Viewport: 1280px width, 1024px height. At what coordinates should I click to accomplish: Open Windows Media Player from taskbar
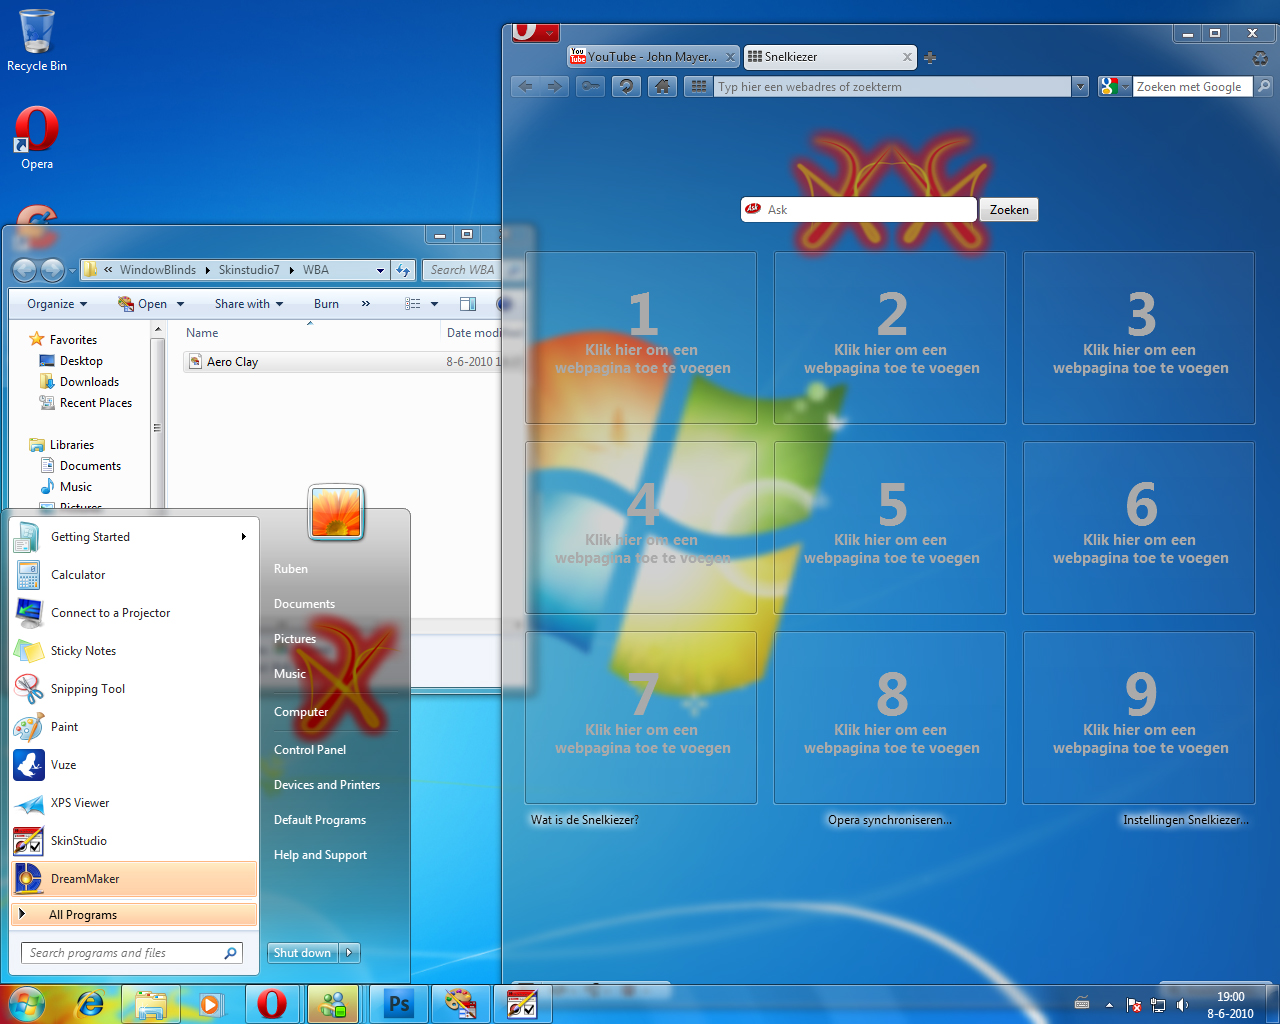click(x=211, y=1004)
